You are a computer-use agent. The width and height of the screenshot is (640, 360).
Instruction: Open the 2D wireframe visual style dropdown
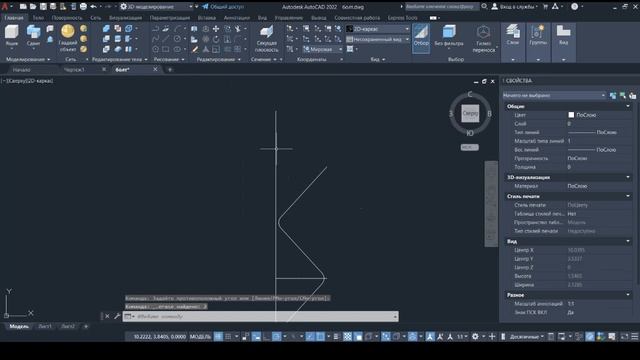coord(378,29)
